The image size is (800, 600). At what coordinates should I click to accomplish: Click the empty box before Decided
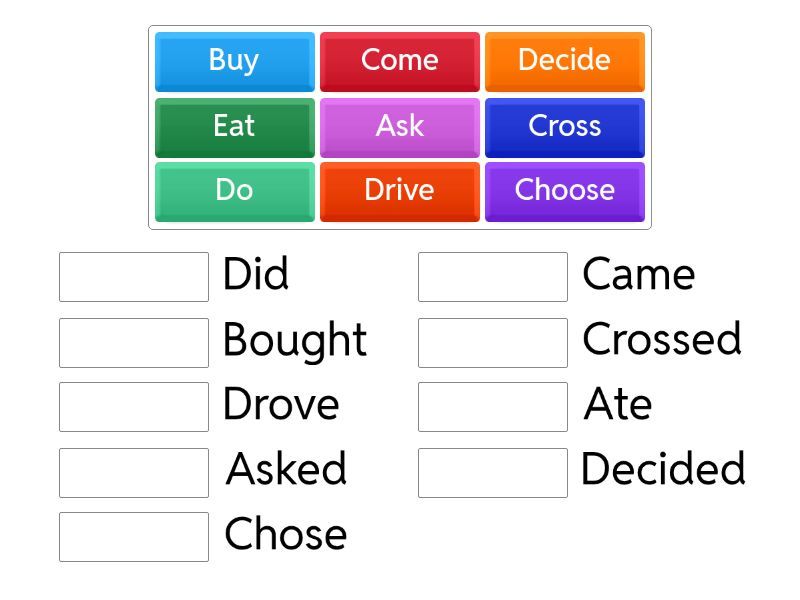point(493,472)
